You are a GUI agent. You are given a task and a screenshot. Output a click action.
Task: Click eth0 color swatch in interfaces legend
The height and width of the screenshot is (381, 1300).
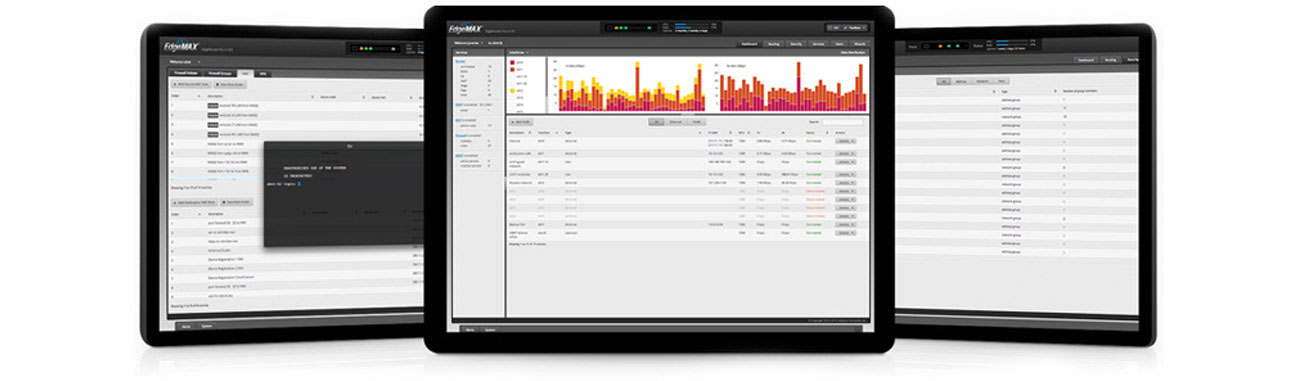(512, 62)
